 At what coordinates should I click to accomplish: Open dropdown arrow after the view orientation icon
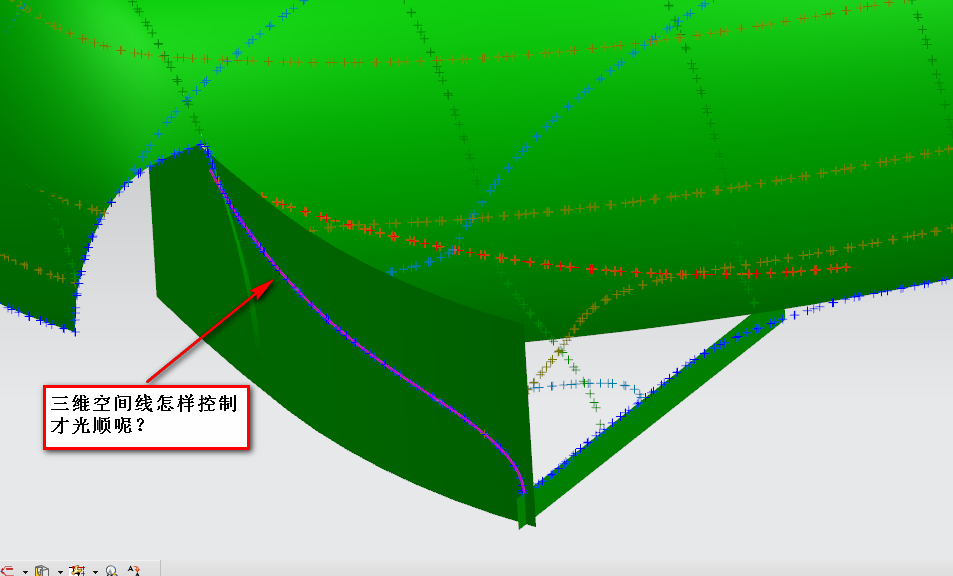pos(95,572)
